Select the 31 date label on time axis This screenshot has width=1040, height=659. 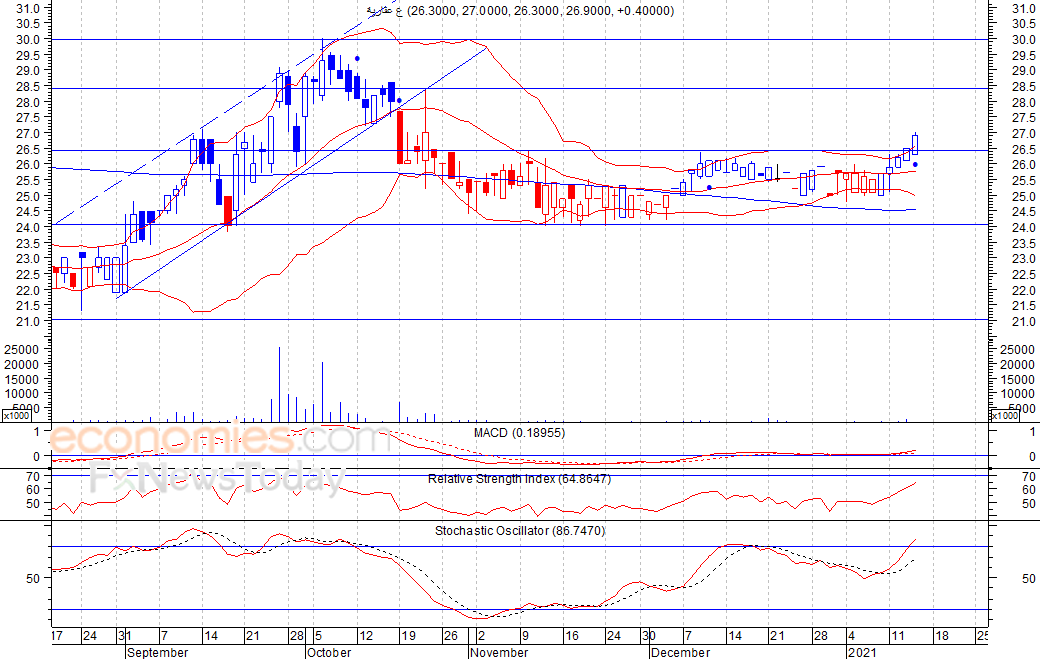point(125,636)
